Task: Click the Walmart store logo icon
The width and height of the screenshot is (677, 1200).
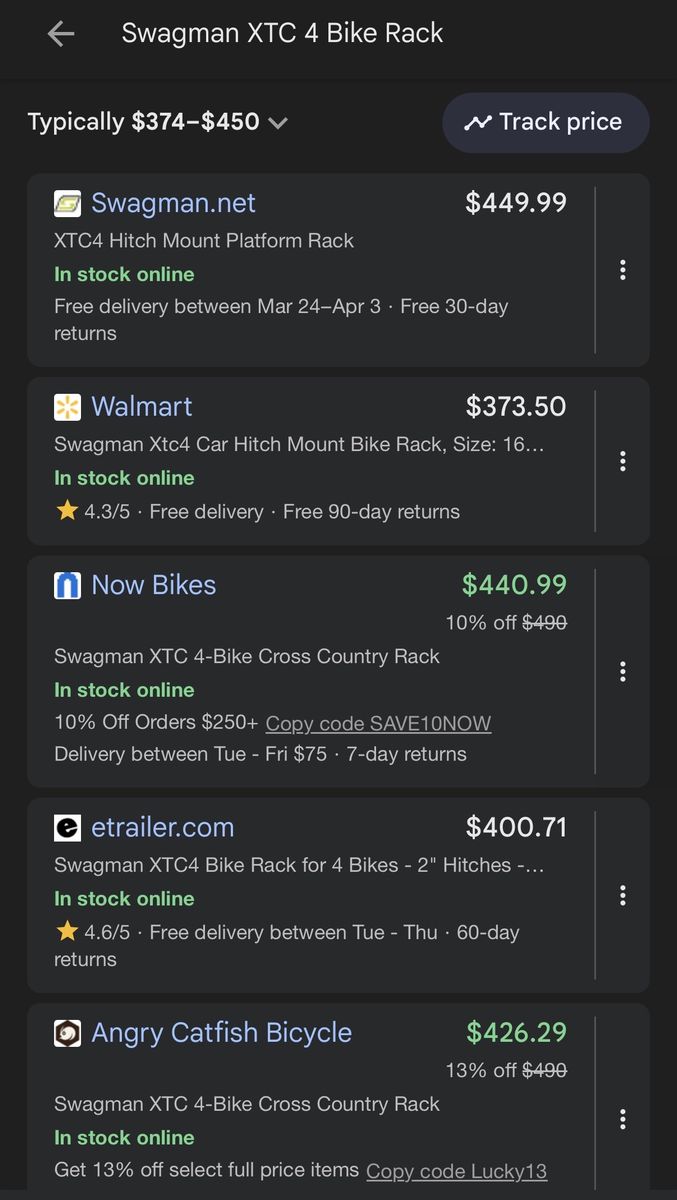Action: (67, 407)
